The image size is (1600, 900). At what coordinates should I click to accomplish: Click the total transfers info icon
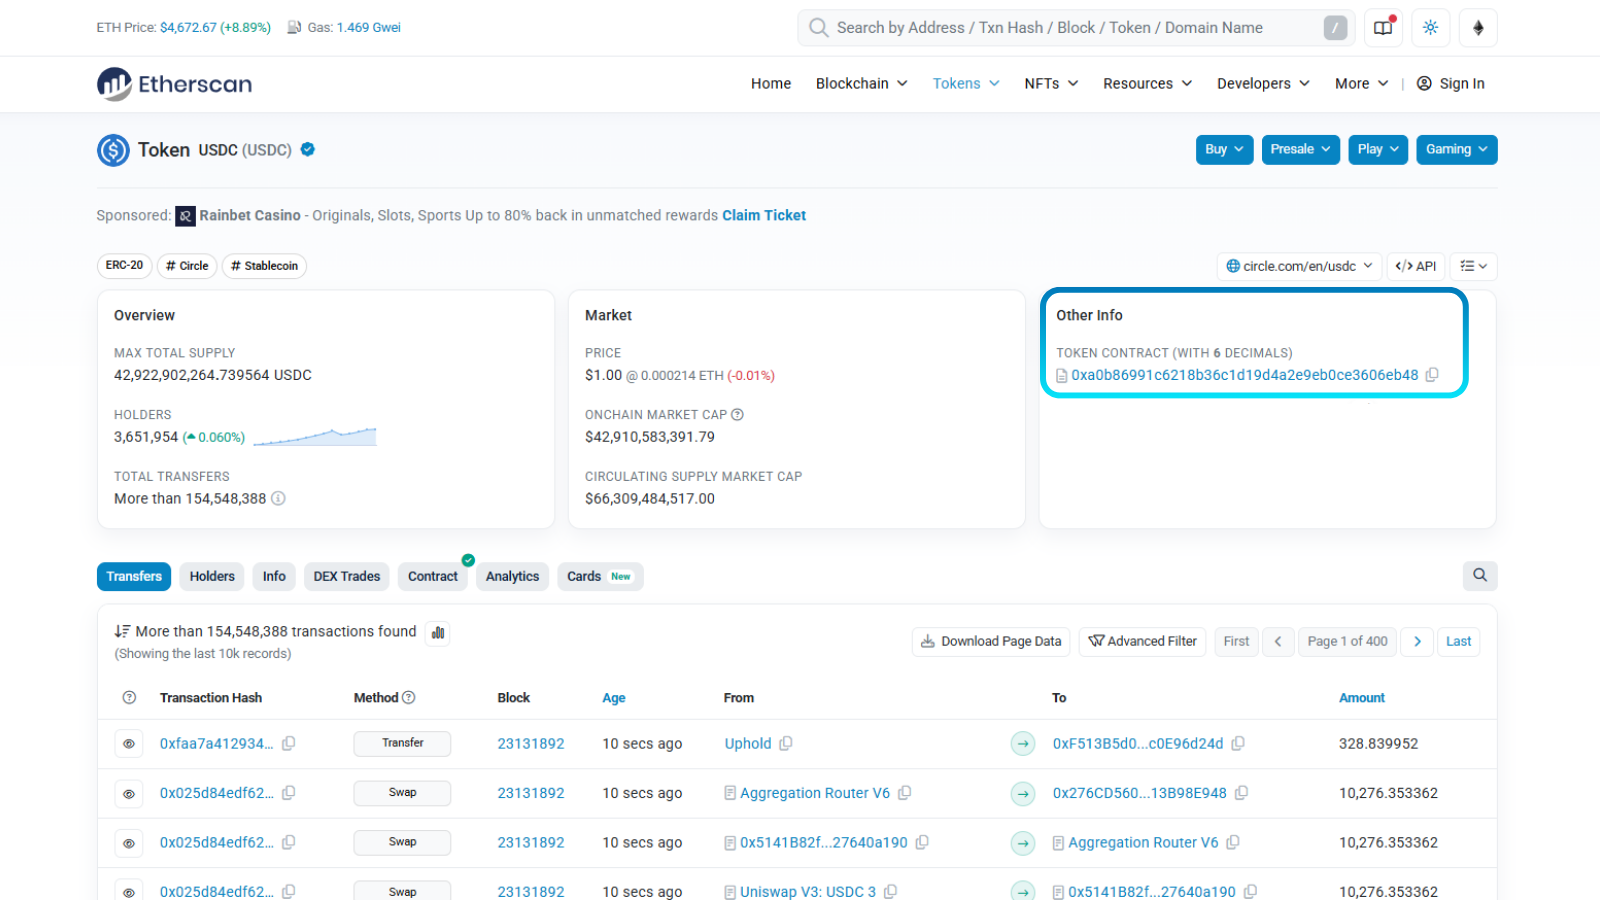point(278,498)
